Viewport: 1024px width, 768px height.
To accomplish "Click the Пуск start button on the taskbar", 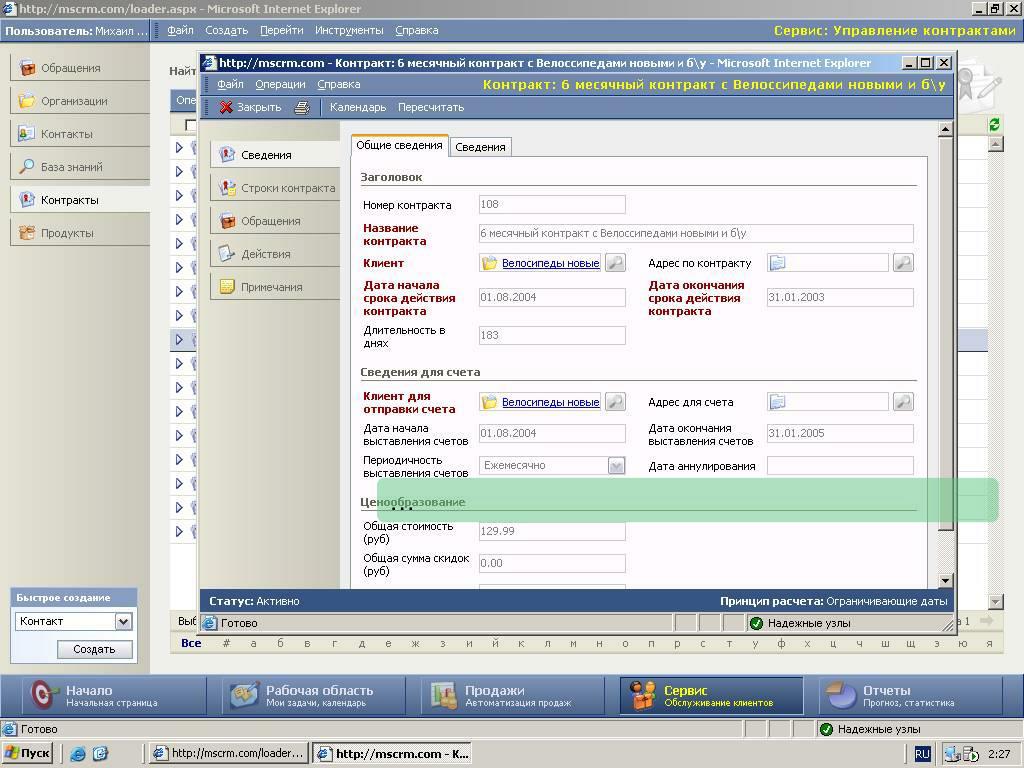I will tap(28, 754).
